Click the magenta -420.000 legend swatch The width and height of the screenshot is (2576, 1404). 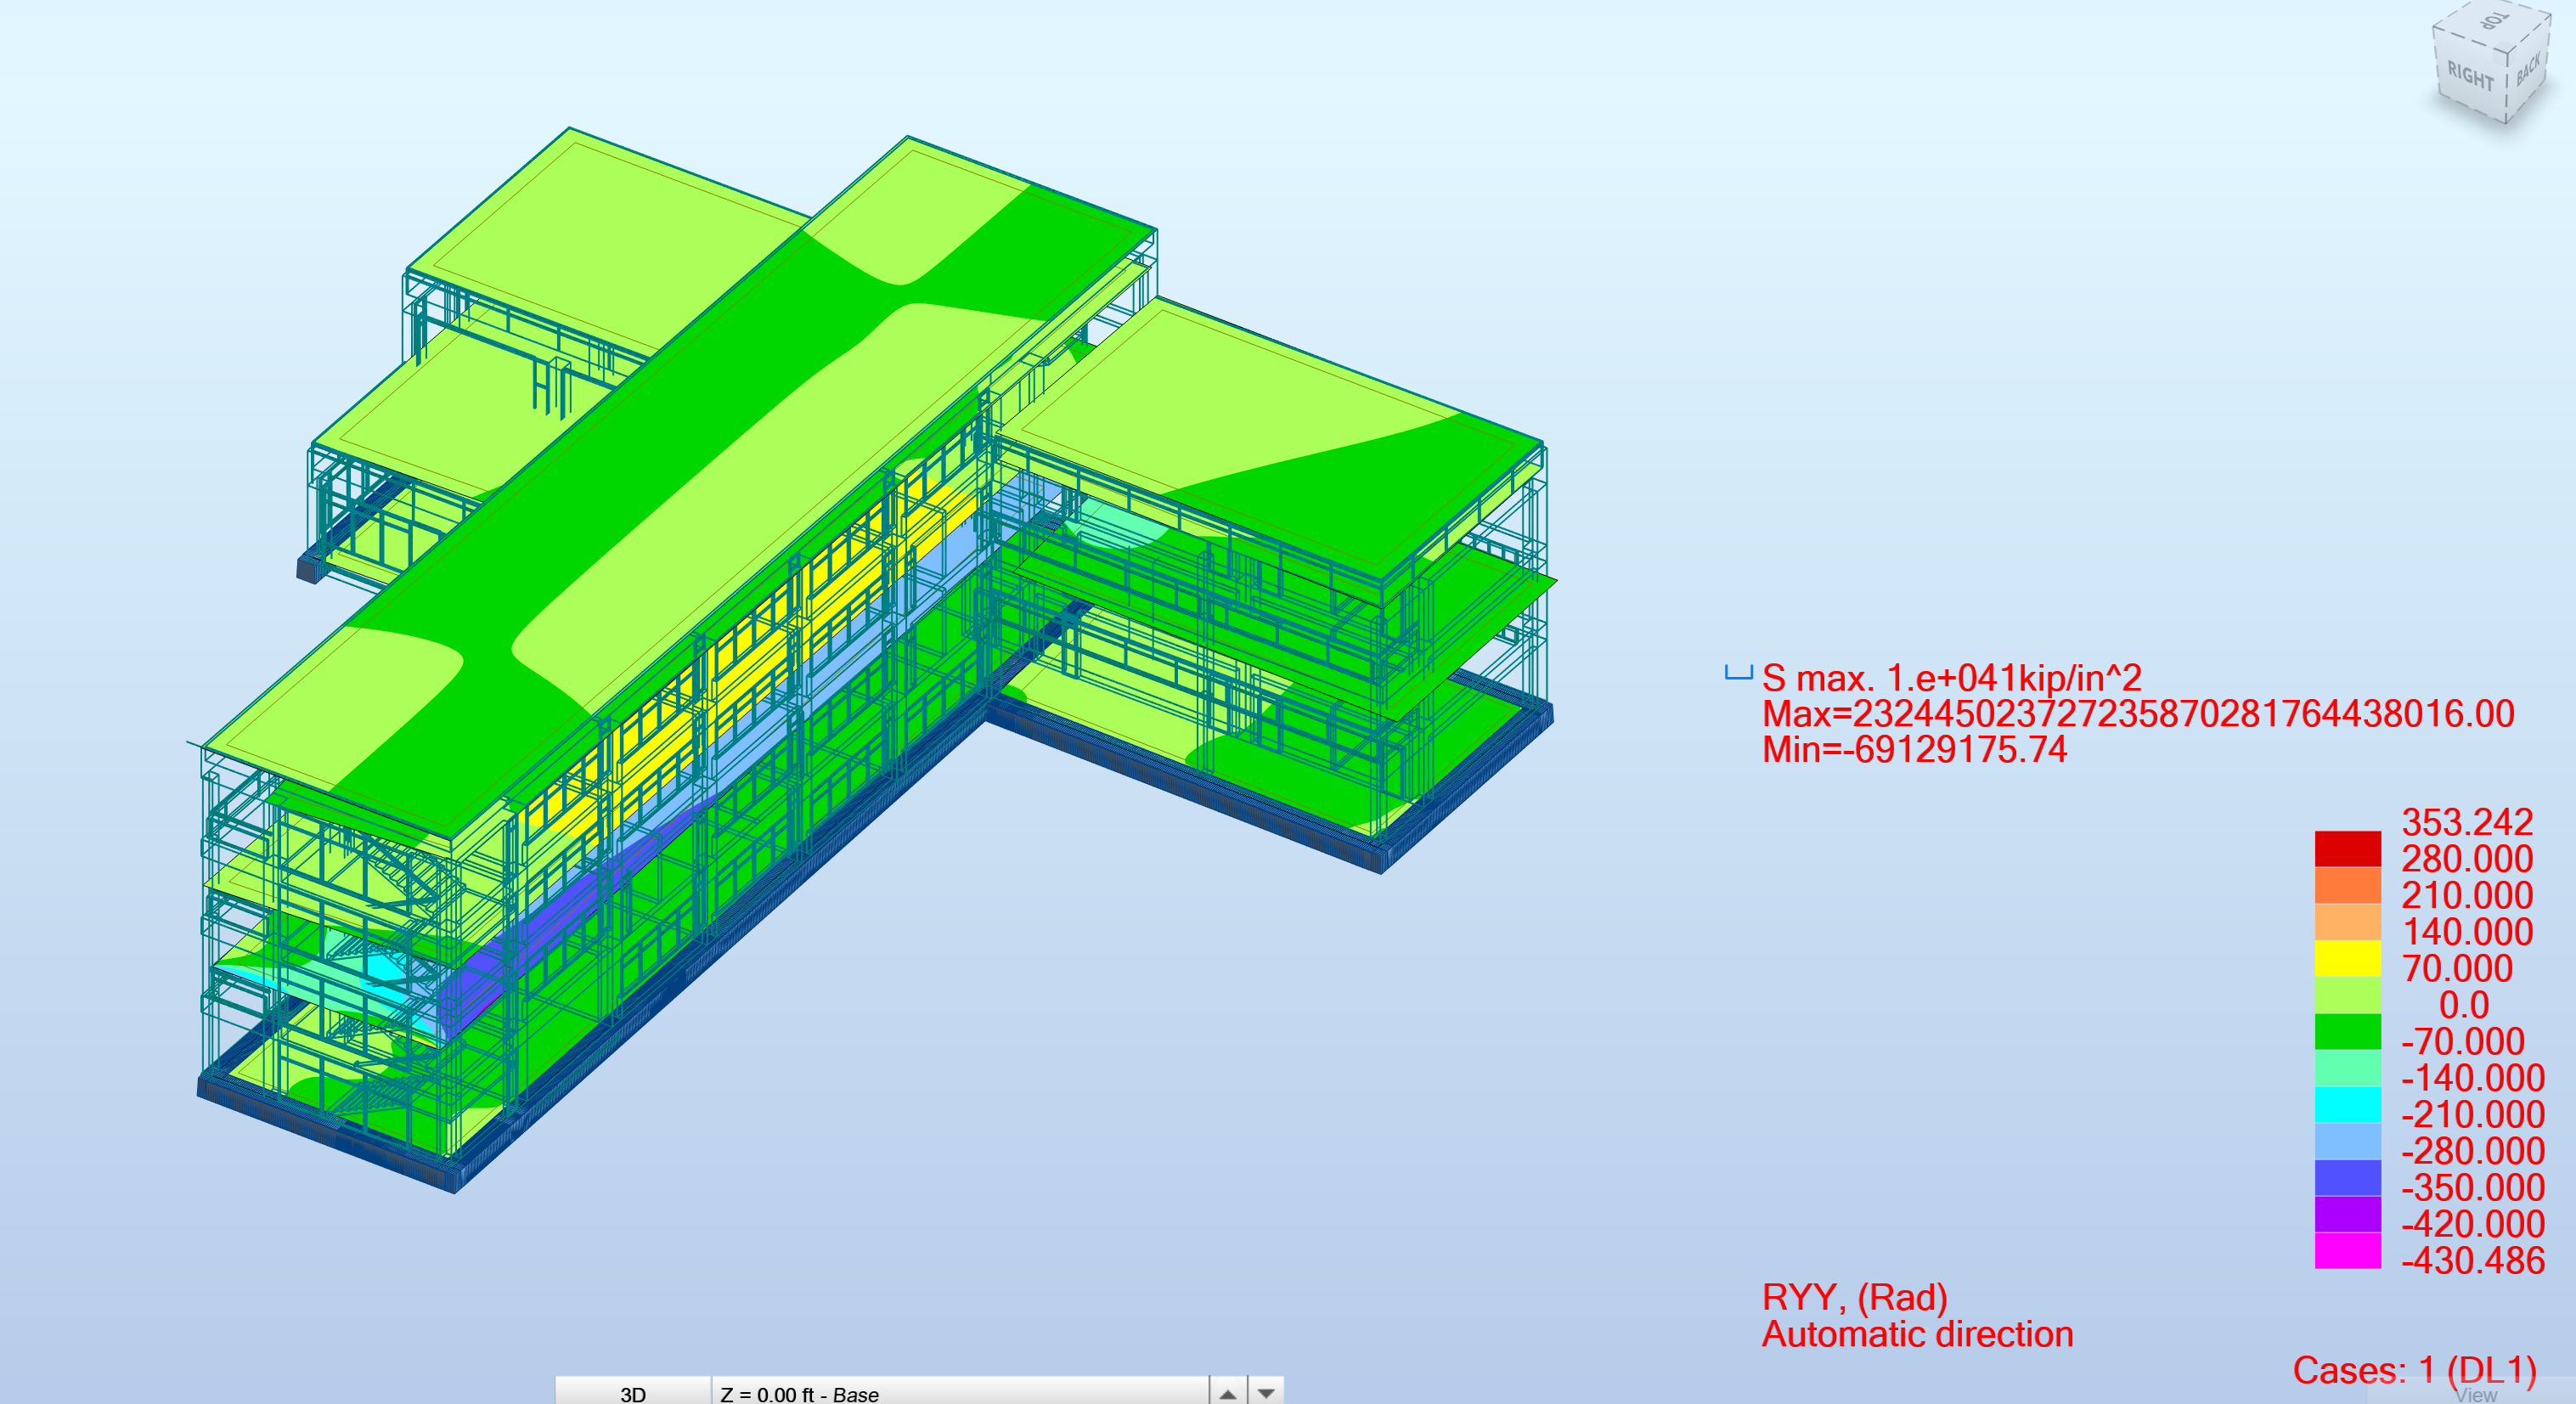2347,1250
